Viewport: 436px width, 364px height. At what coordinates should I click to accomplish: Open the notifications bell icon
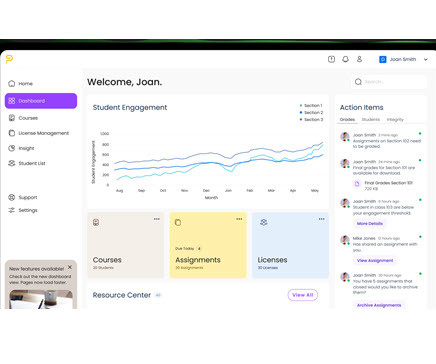point(345,59)
